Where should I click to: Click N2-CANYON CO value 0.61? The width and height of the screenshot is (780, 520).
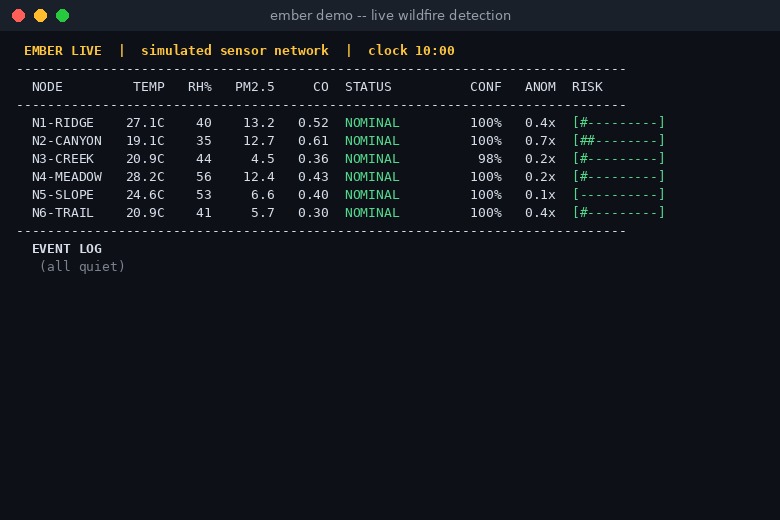313,141
